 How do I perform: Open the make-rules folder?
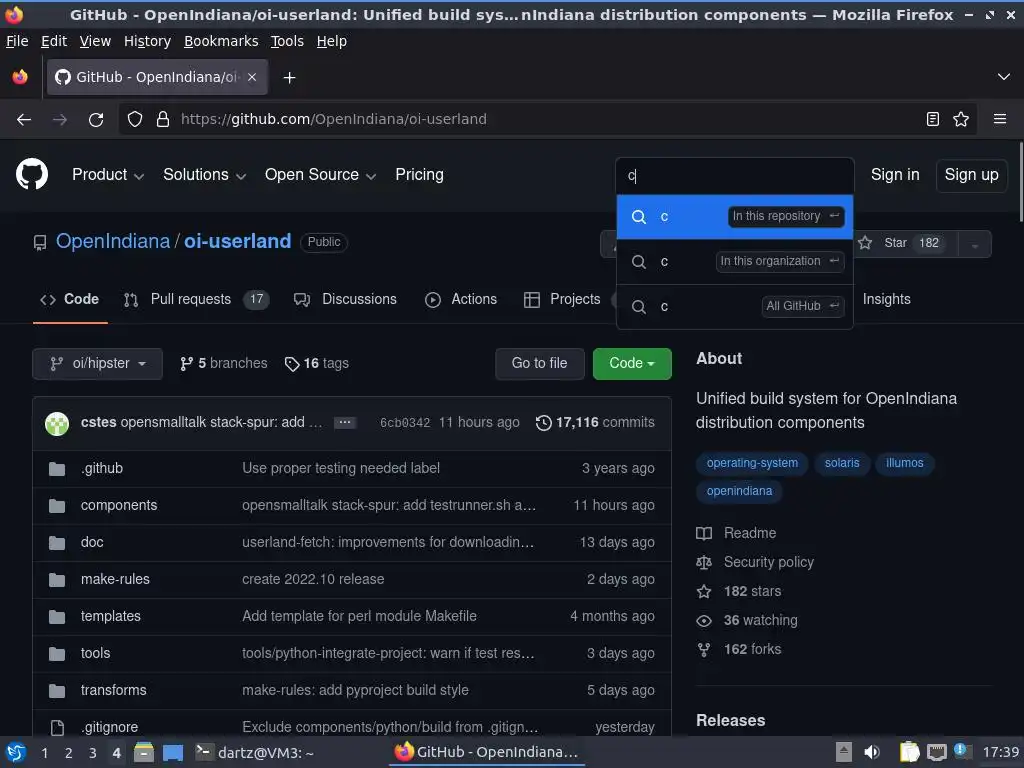[x=115, y=579]
